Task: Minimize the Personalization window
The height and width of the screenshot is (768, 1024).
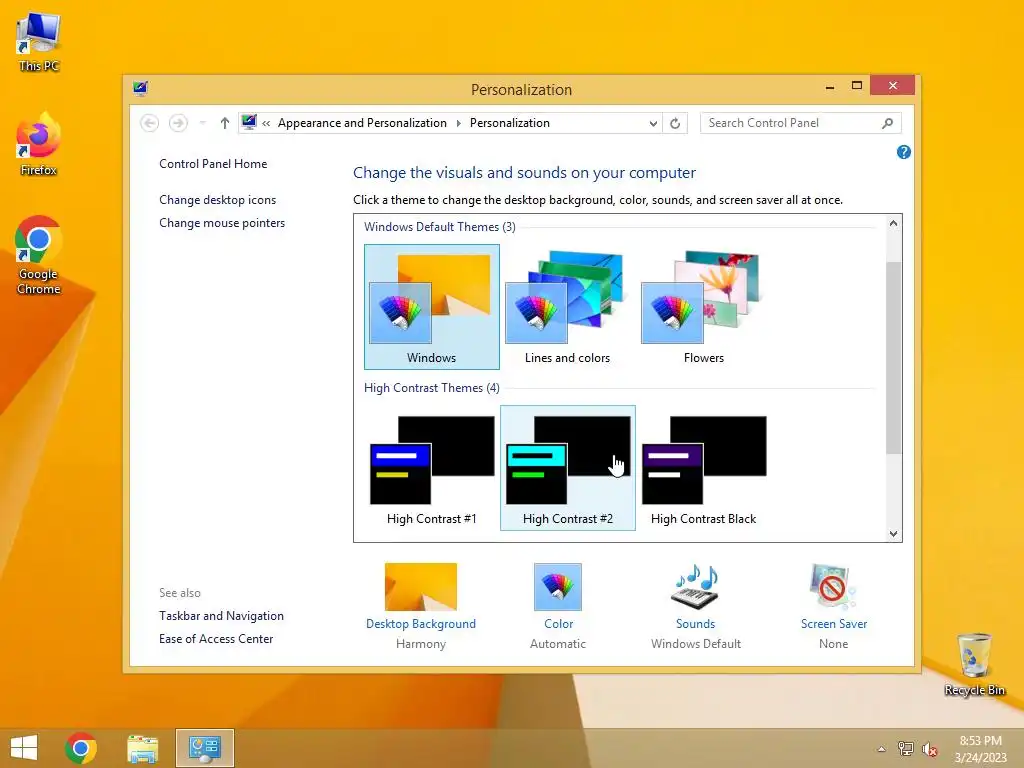Action: 830,86
